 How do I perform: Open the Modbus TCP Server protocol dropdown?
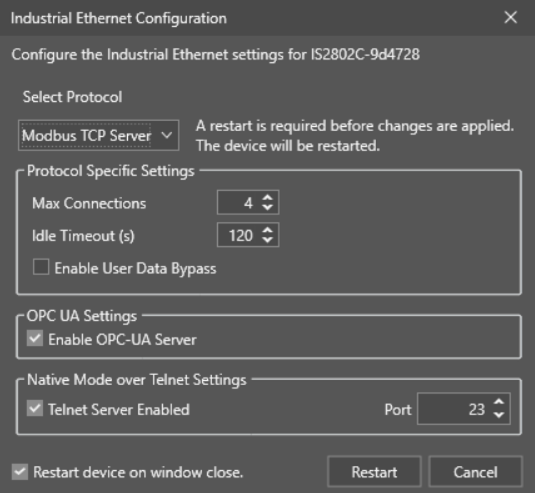(98, 135)
